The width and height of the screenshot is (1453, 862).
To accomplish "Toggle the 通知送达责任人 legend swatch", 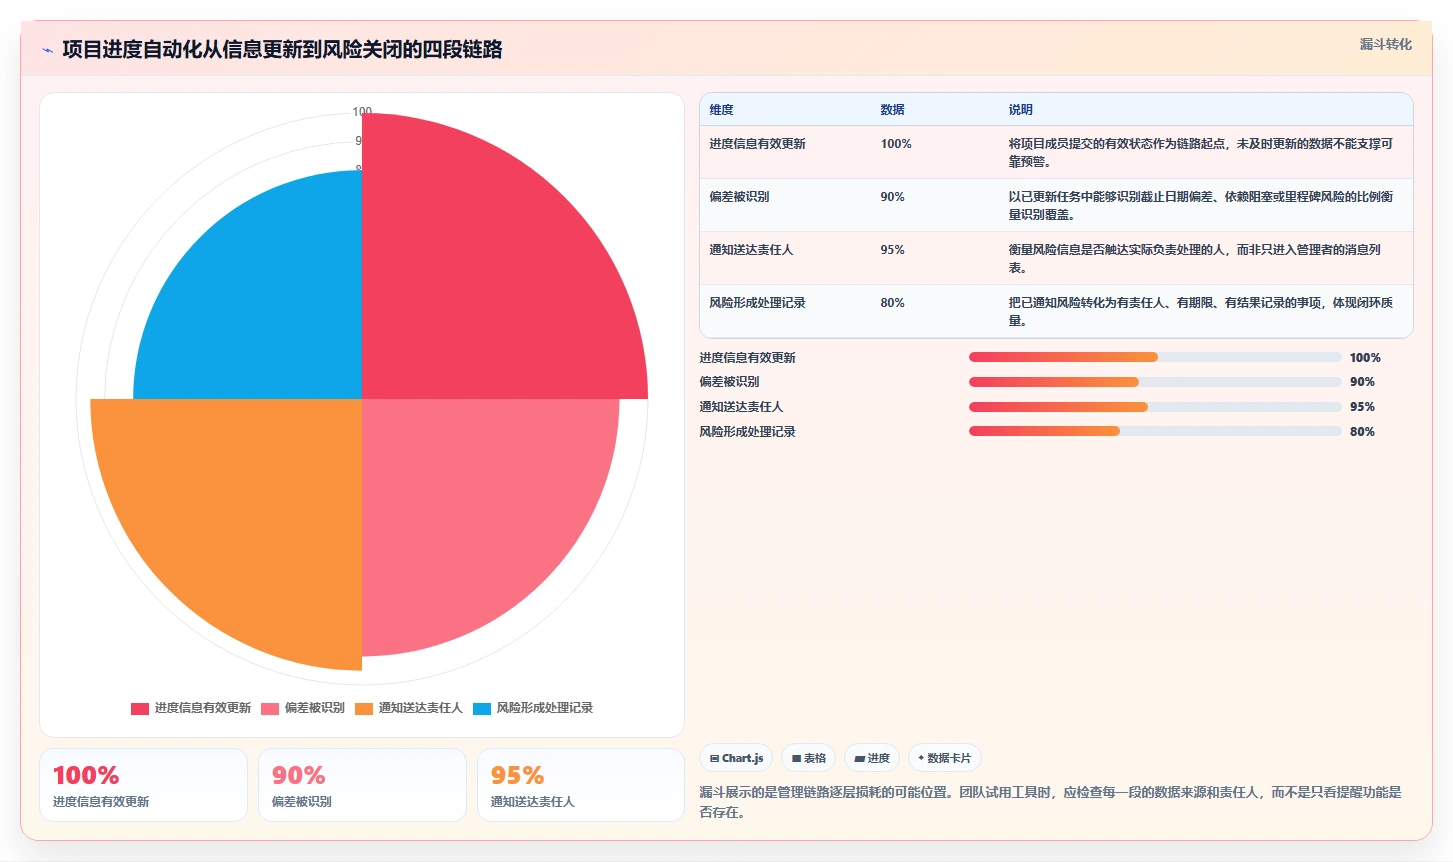I will click(x=364, y=708).
